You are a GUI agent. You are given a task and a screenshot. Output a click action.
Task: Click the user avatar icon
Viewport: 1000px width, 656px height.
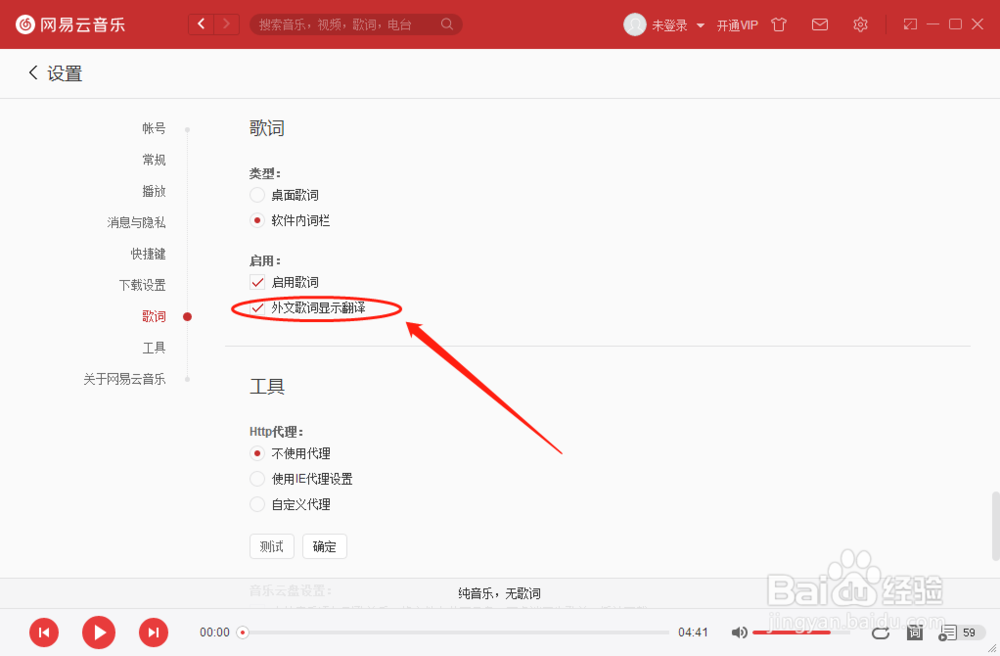[x=635, y=25]
